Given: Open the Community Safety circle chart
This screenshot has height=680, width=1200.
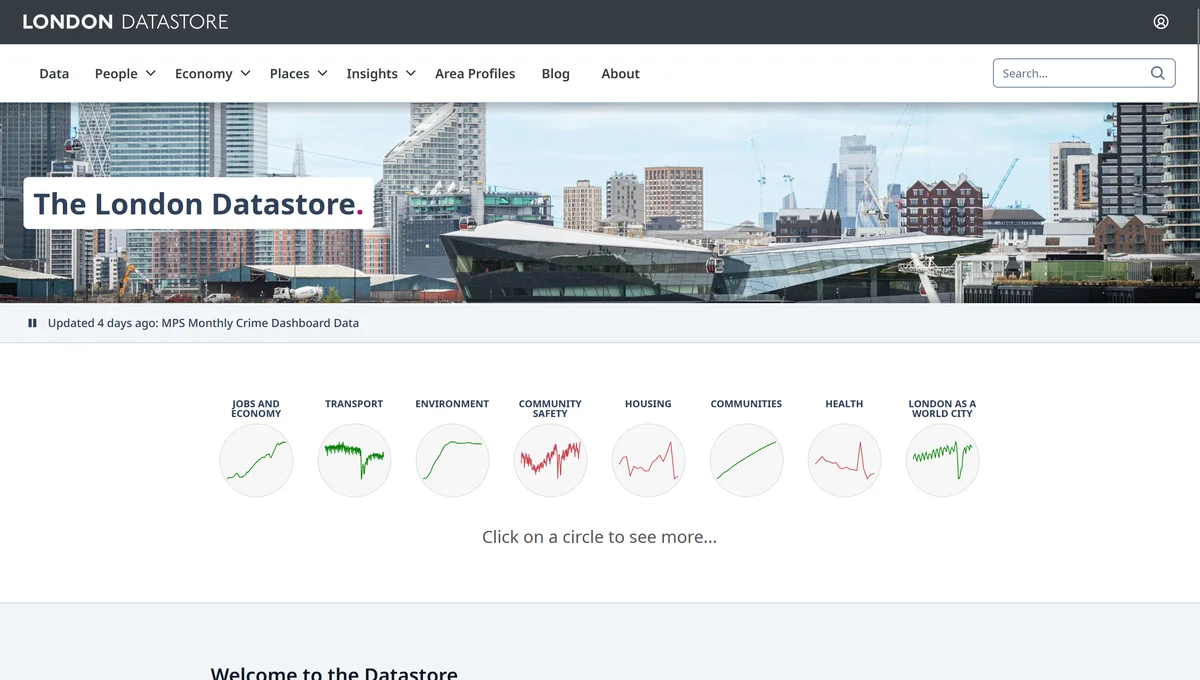Looking at the screenshot, I should (x=550, y=460).
